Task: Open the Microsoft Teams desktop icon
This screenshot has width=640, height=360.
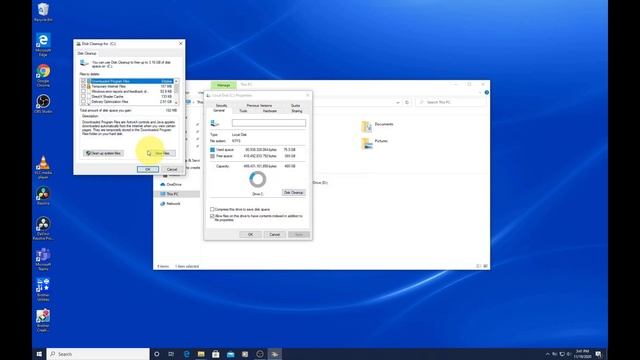Action: 43,259
